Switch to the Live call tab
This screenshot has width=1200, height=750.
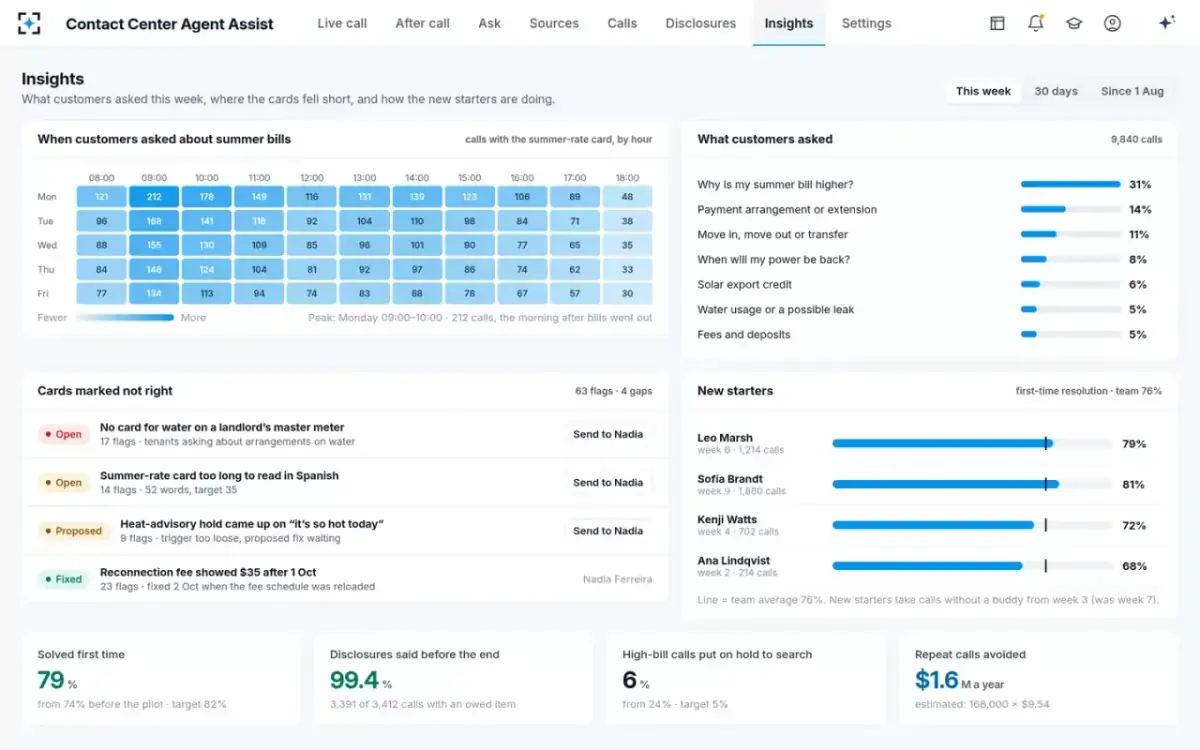(x=342, y=23)
